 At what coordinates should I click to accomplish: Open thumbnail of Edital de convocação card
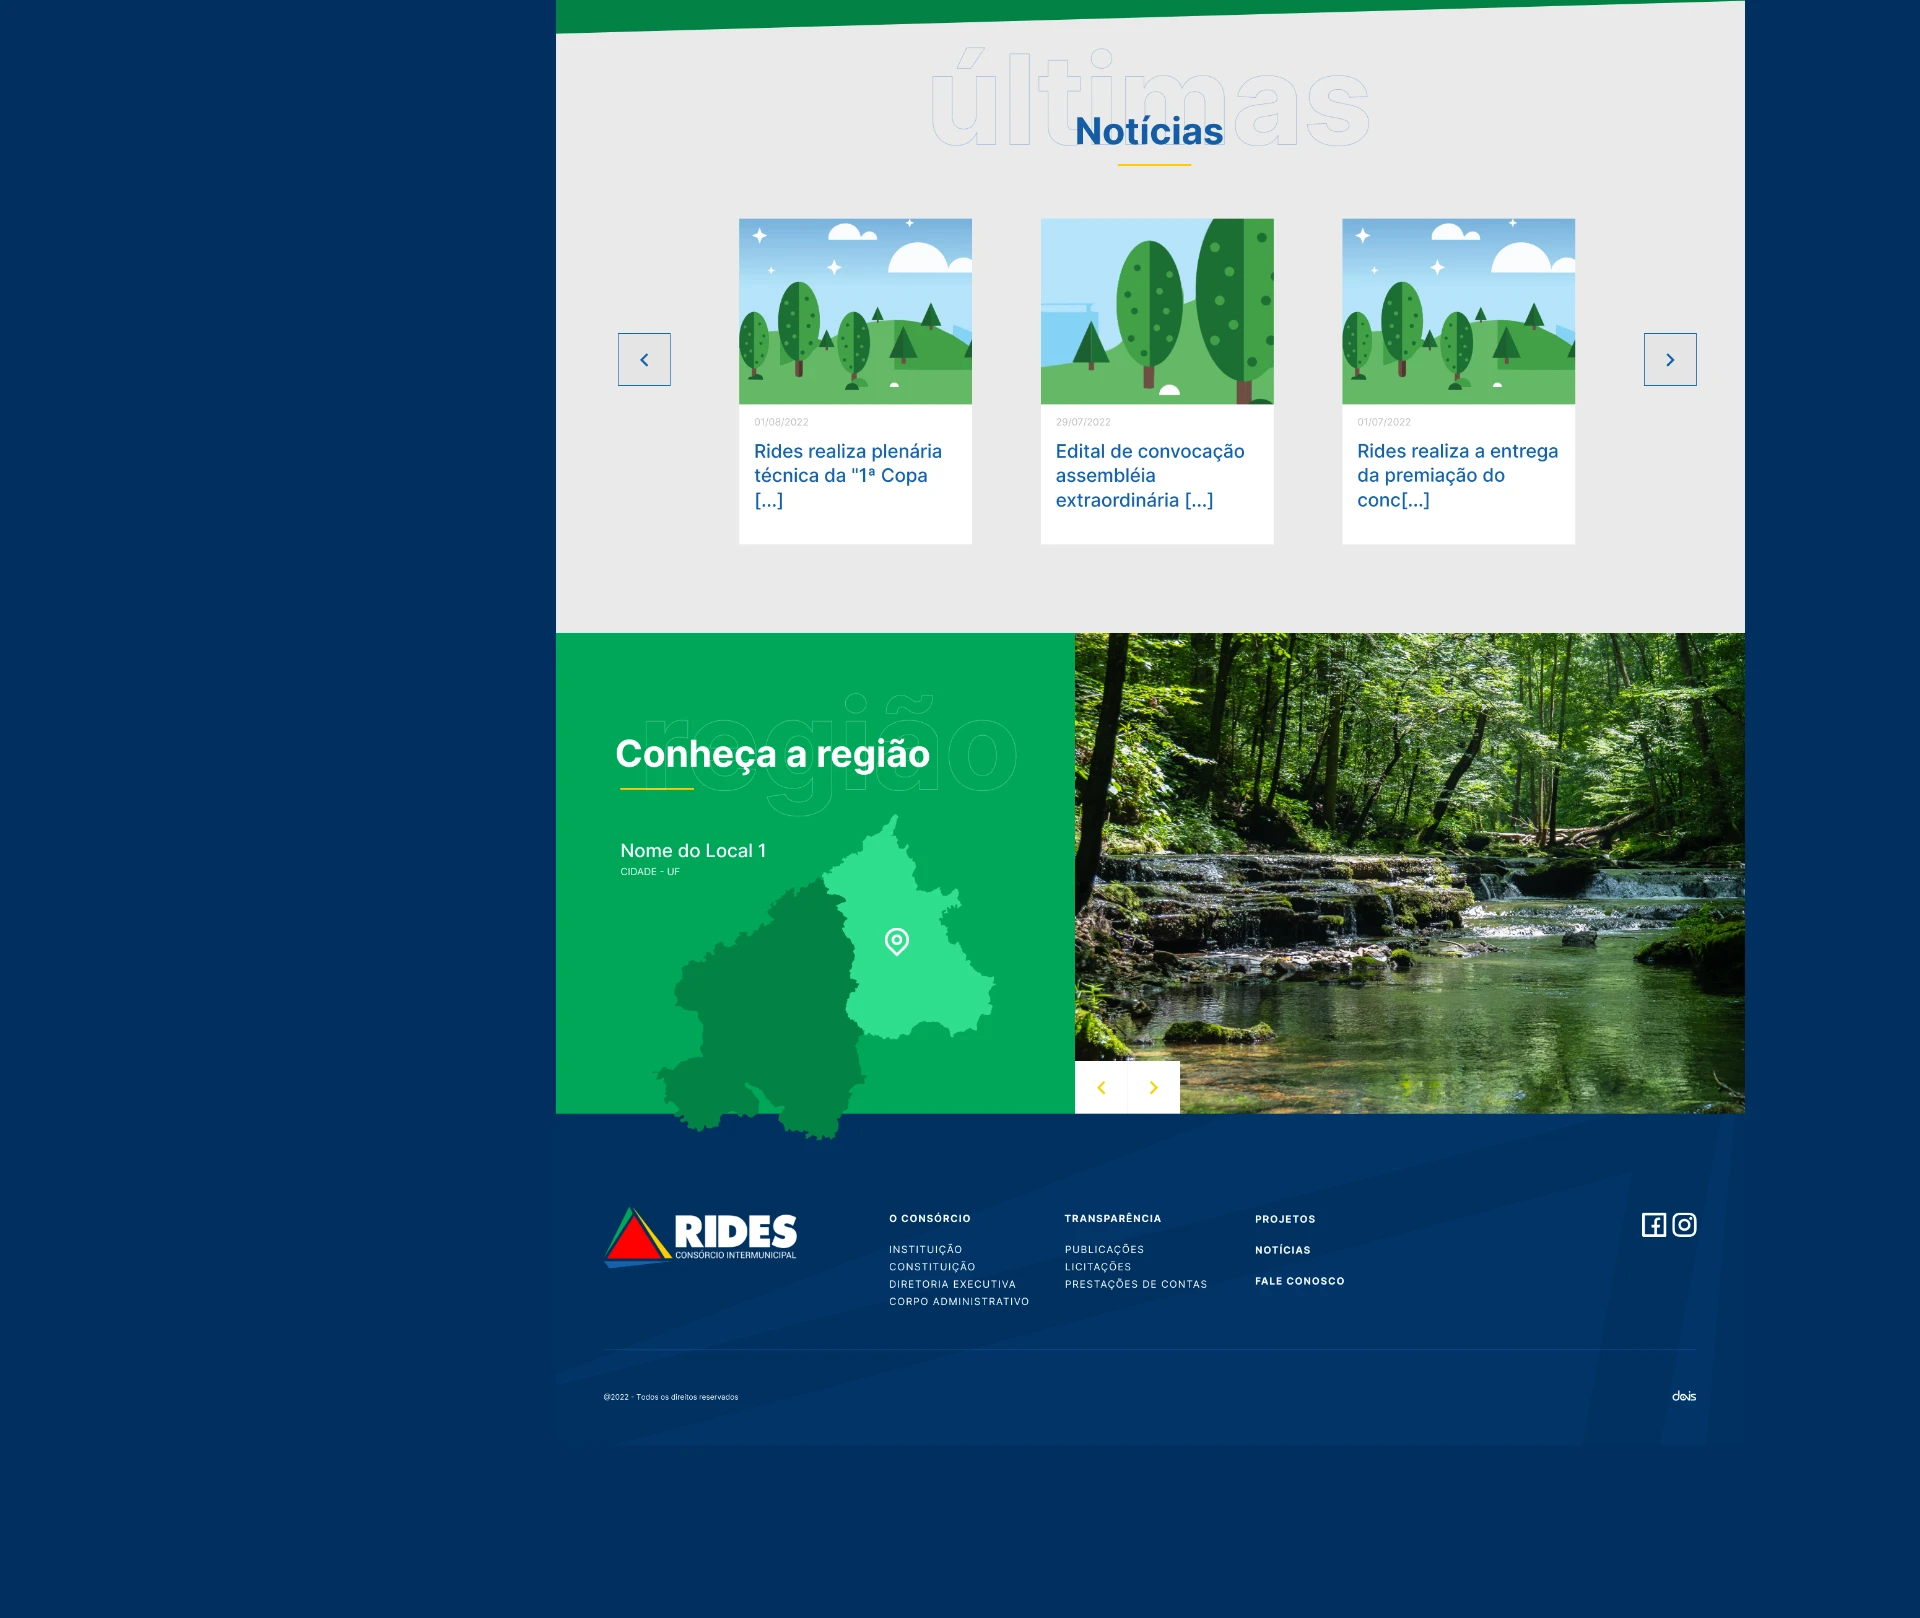pyautogui.click(x=1157, y=311)
